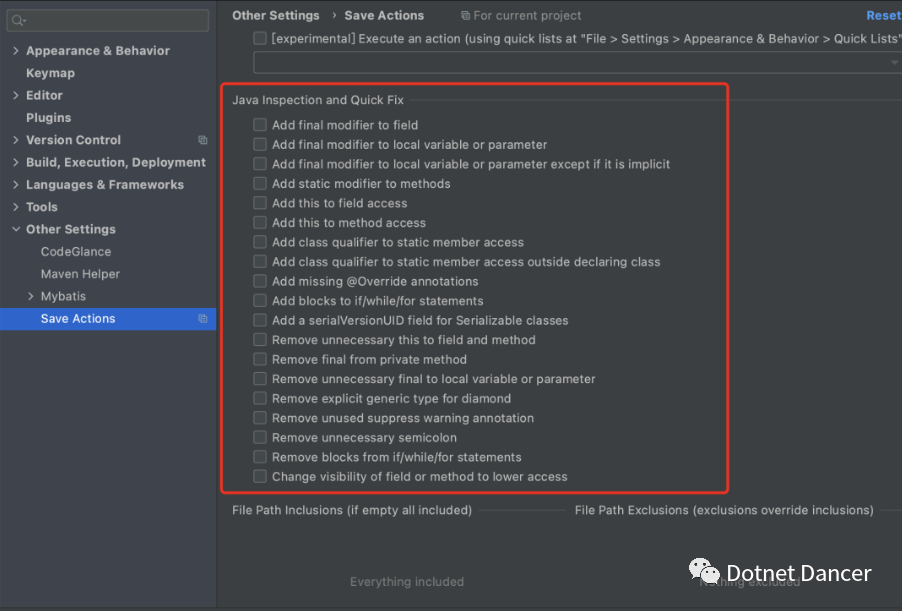Open Maven Helper settings page

click(x=80, y=274)
